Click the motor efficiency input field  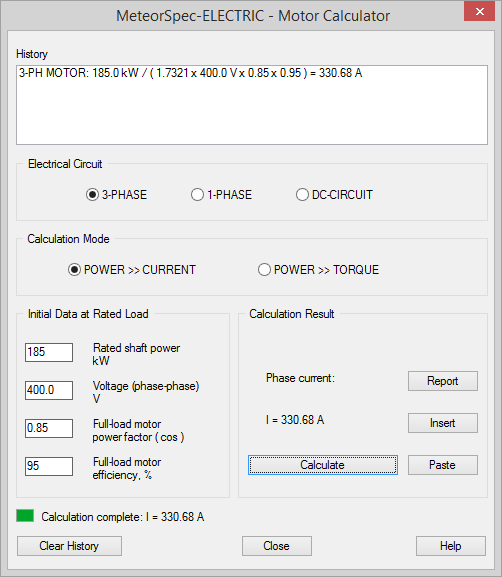click(x=49, y=466)
